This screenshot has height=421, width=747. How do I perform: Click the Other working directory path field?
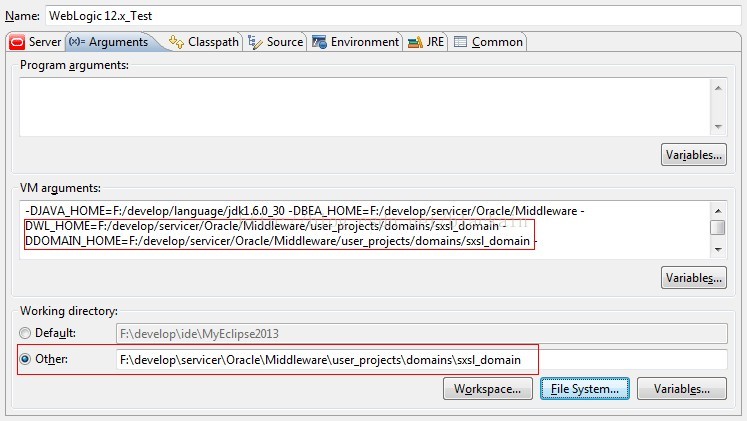click(x=422, y=360)
